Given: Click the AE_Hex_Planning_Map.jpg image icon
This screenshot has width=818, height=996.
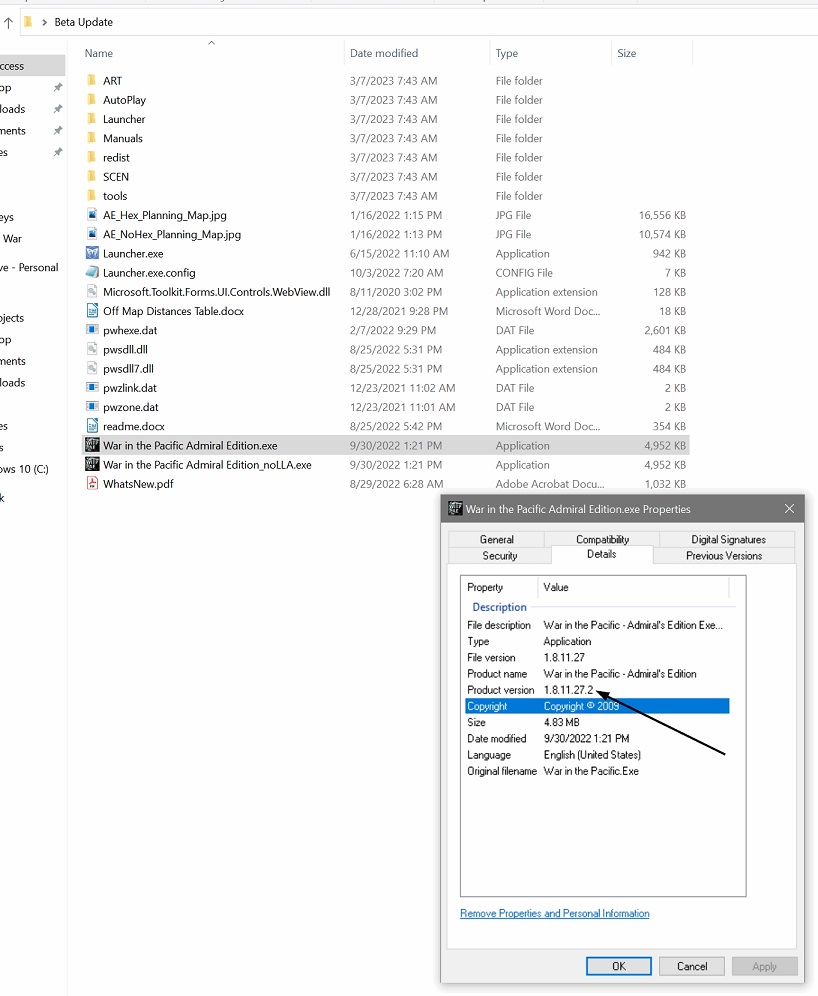Looking at the screenshot, I should click(92, 215).
